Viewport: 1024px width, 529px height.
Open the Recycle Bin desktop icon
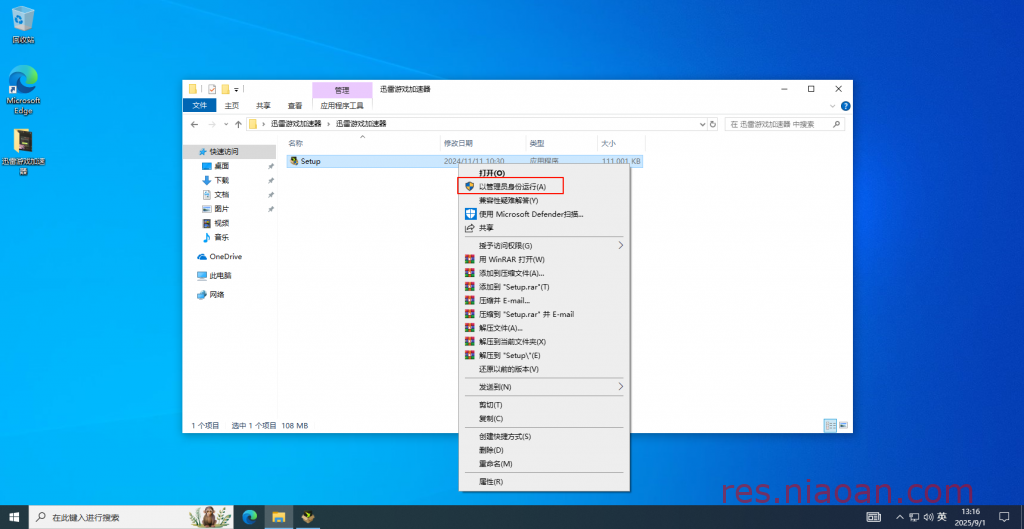[23, 25]
